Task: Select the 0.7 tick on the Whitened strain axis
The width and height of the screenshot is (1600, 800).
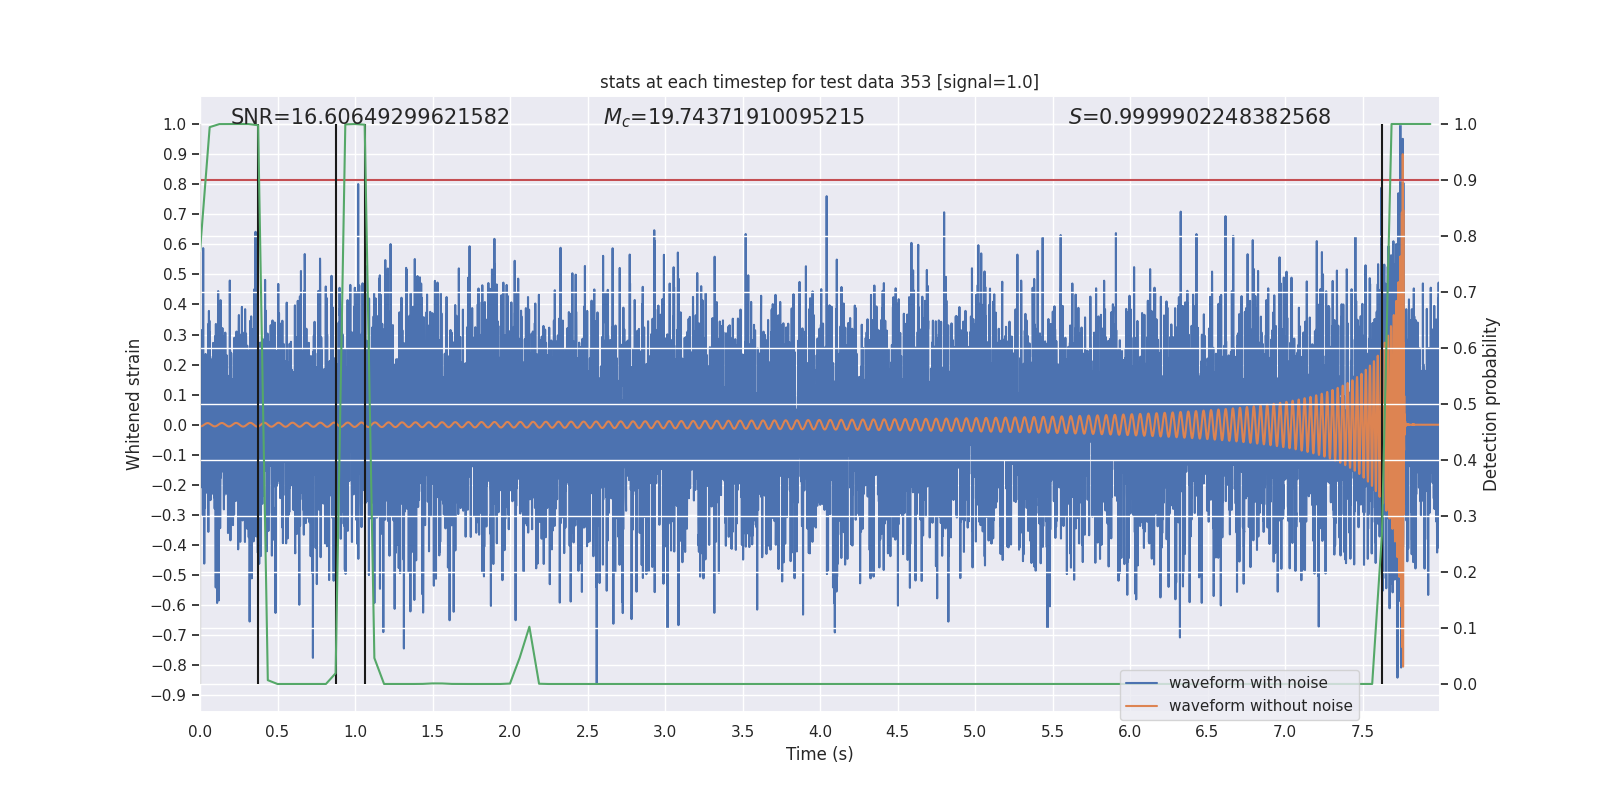Action: [x=175, y=214]
